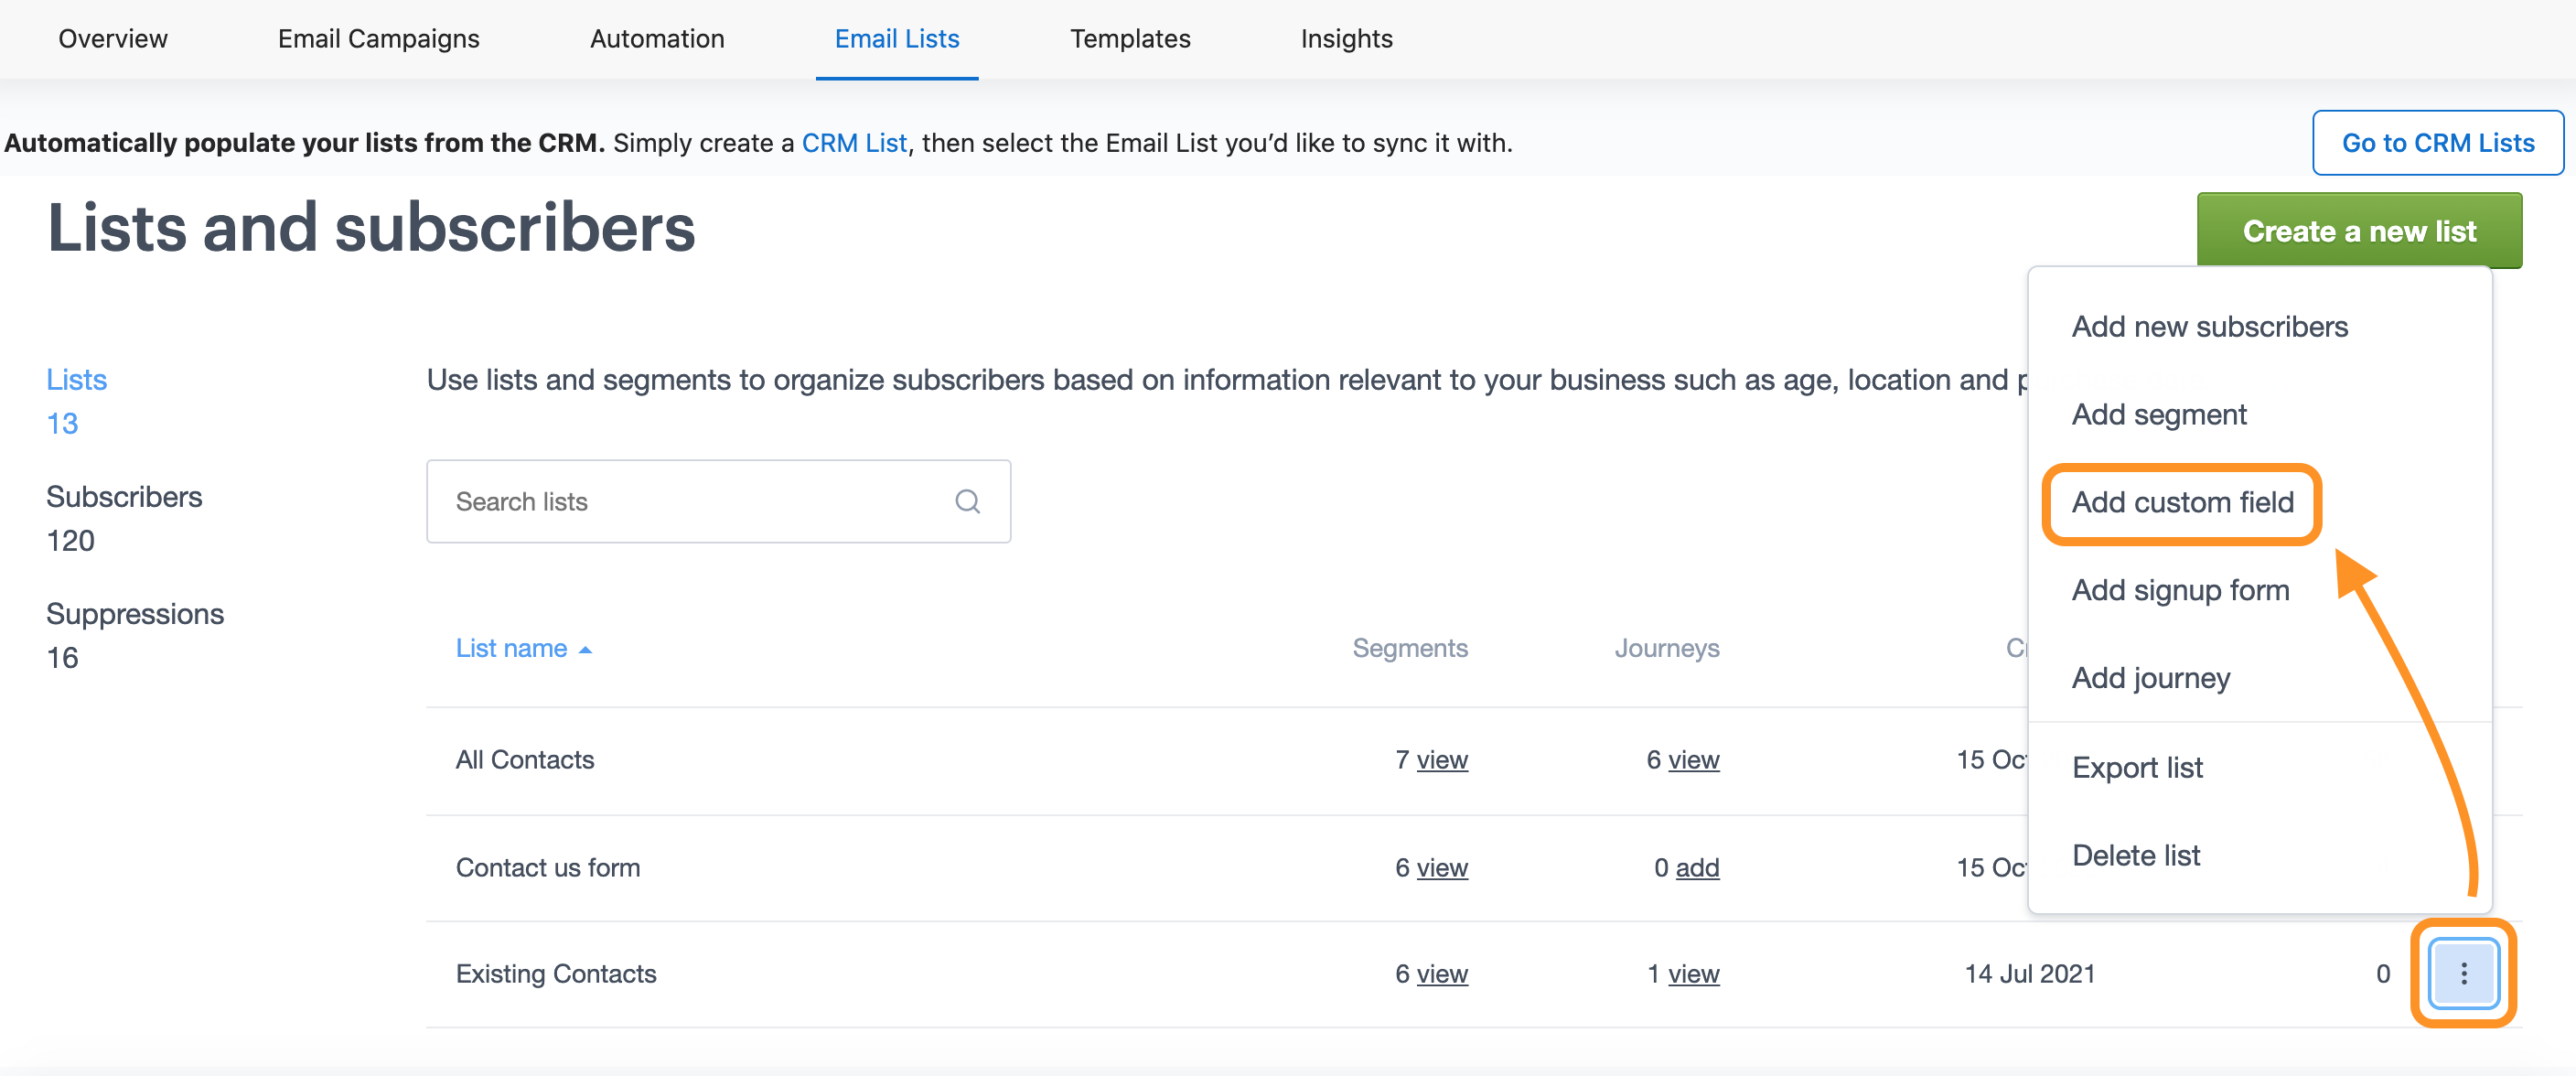Viewport: 2576px width, 1076px height.
Task: Switch to the Automation tab
Action: click(657, 38)
